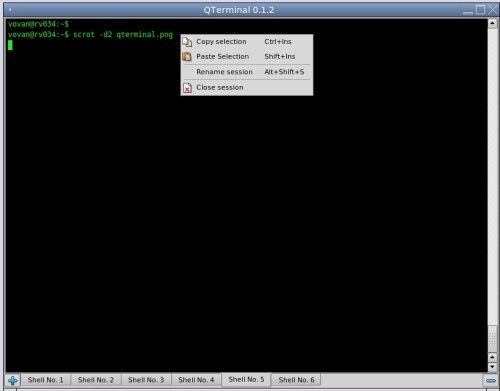Click the close tab minus icon
Screen dimensions: 500x391
[491, 380]
